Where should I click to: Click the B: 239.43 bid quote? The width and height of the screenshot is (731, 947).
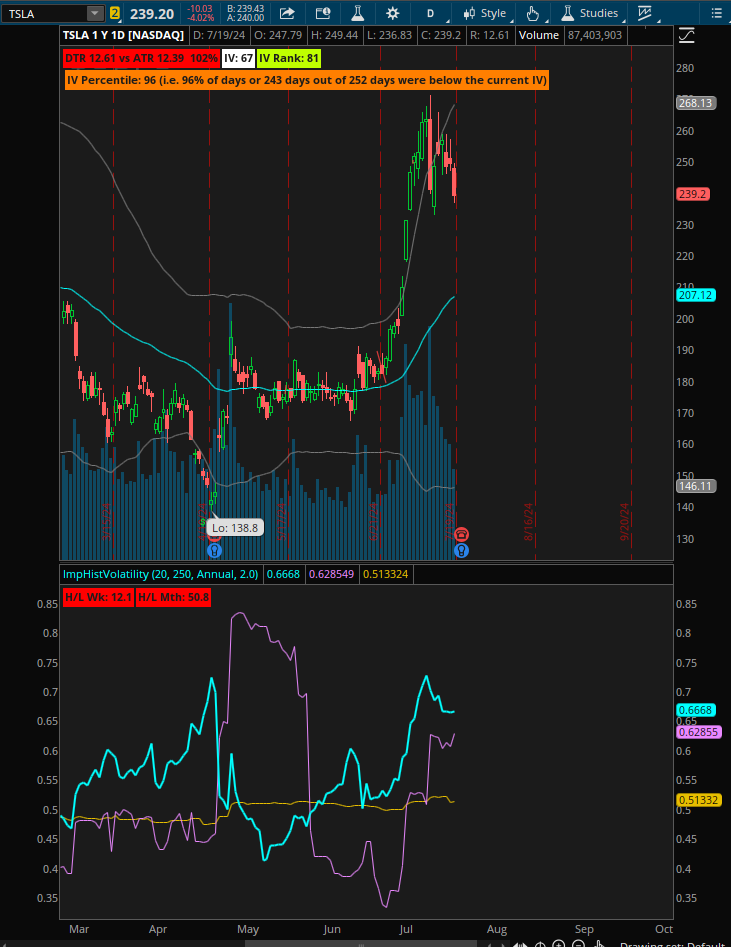click(245, 9)
